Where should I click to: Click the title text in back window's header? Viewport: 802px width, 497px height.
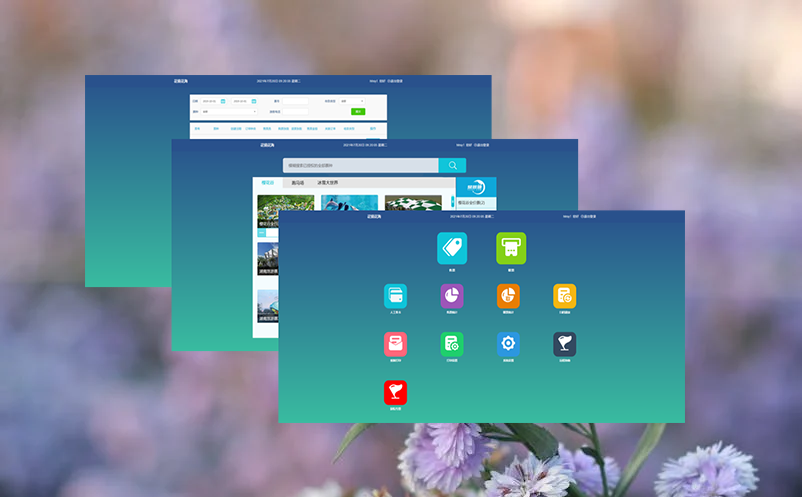pyautogui.click(x=181, y=81)
